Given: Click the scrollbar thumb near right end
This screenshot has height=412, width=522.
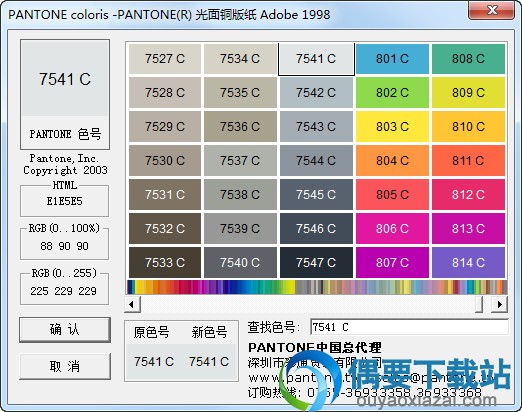Looking at the screenshot, I should (479, 304).
